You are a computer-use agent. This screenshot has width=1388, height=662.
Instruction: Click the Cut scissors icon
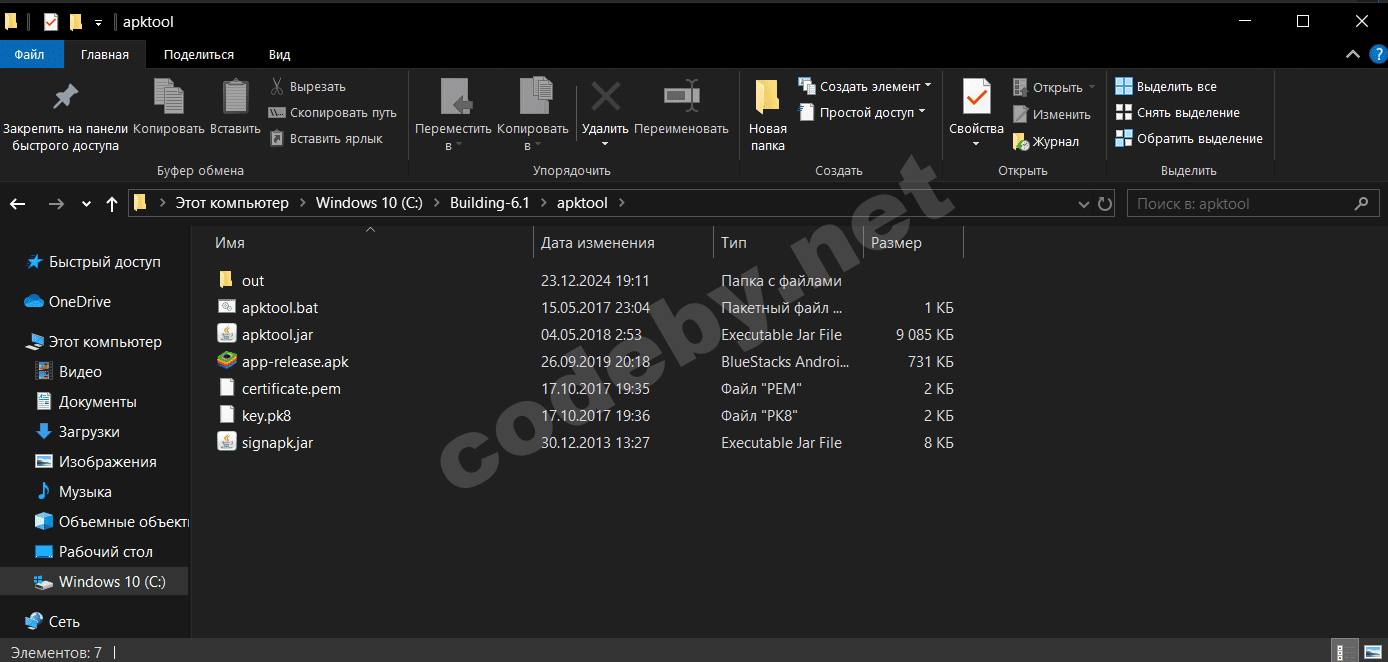277,87
